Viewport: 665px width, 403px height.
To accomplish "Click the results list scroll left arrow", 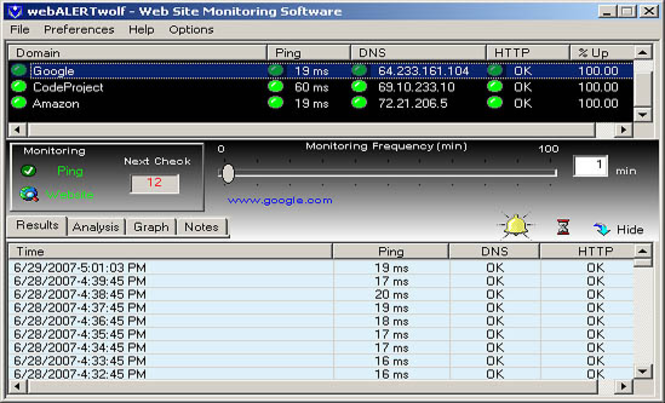I will point(17,386).
